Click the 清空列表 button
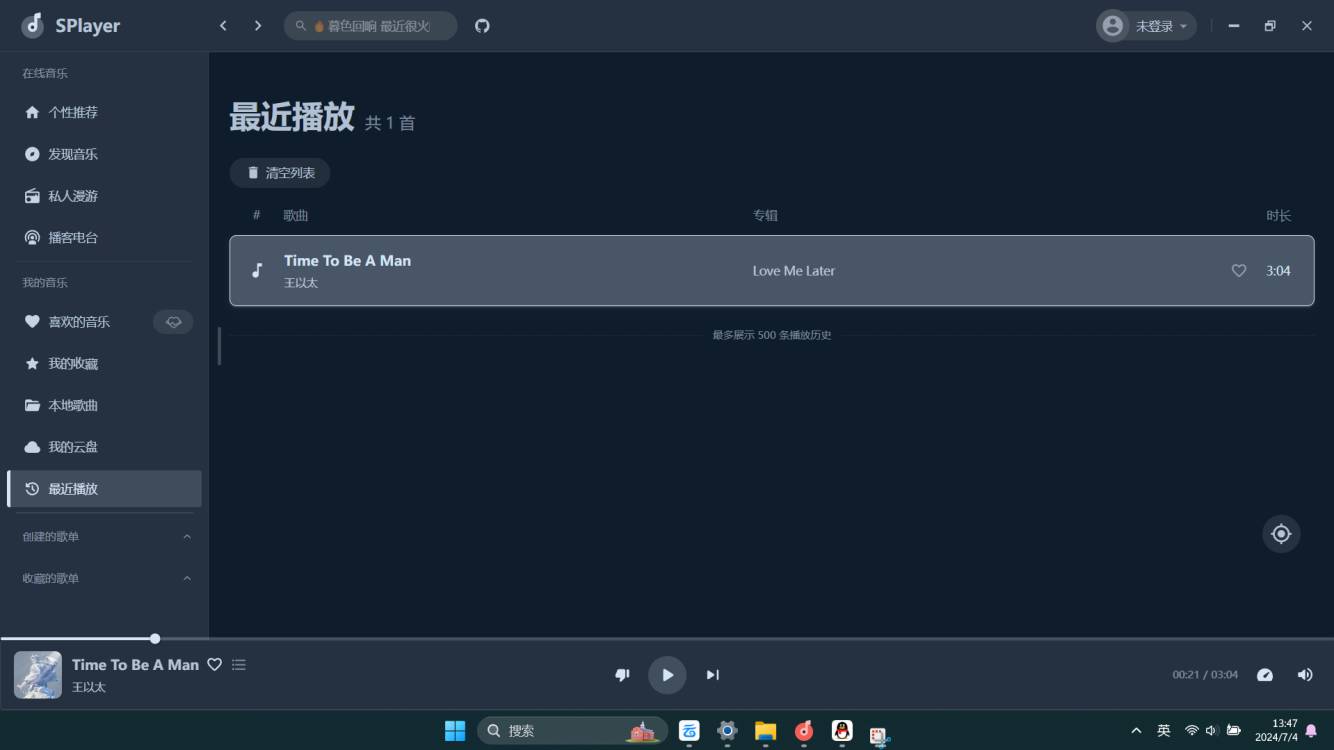The width and height of the screenshot is (1334, 750). [280, 173]
